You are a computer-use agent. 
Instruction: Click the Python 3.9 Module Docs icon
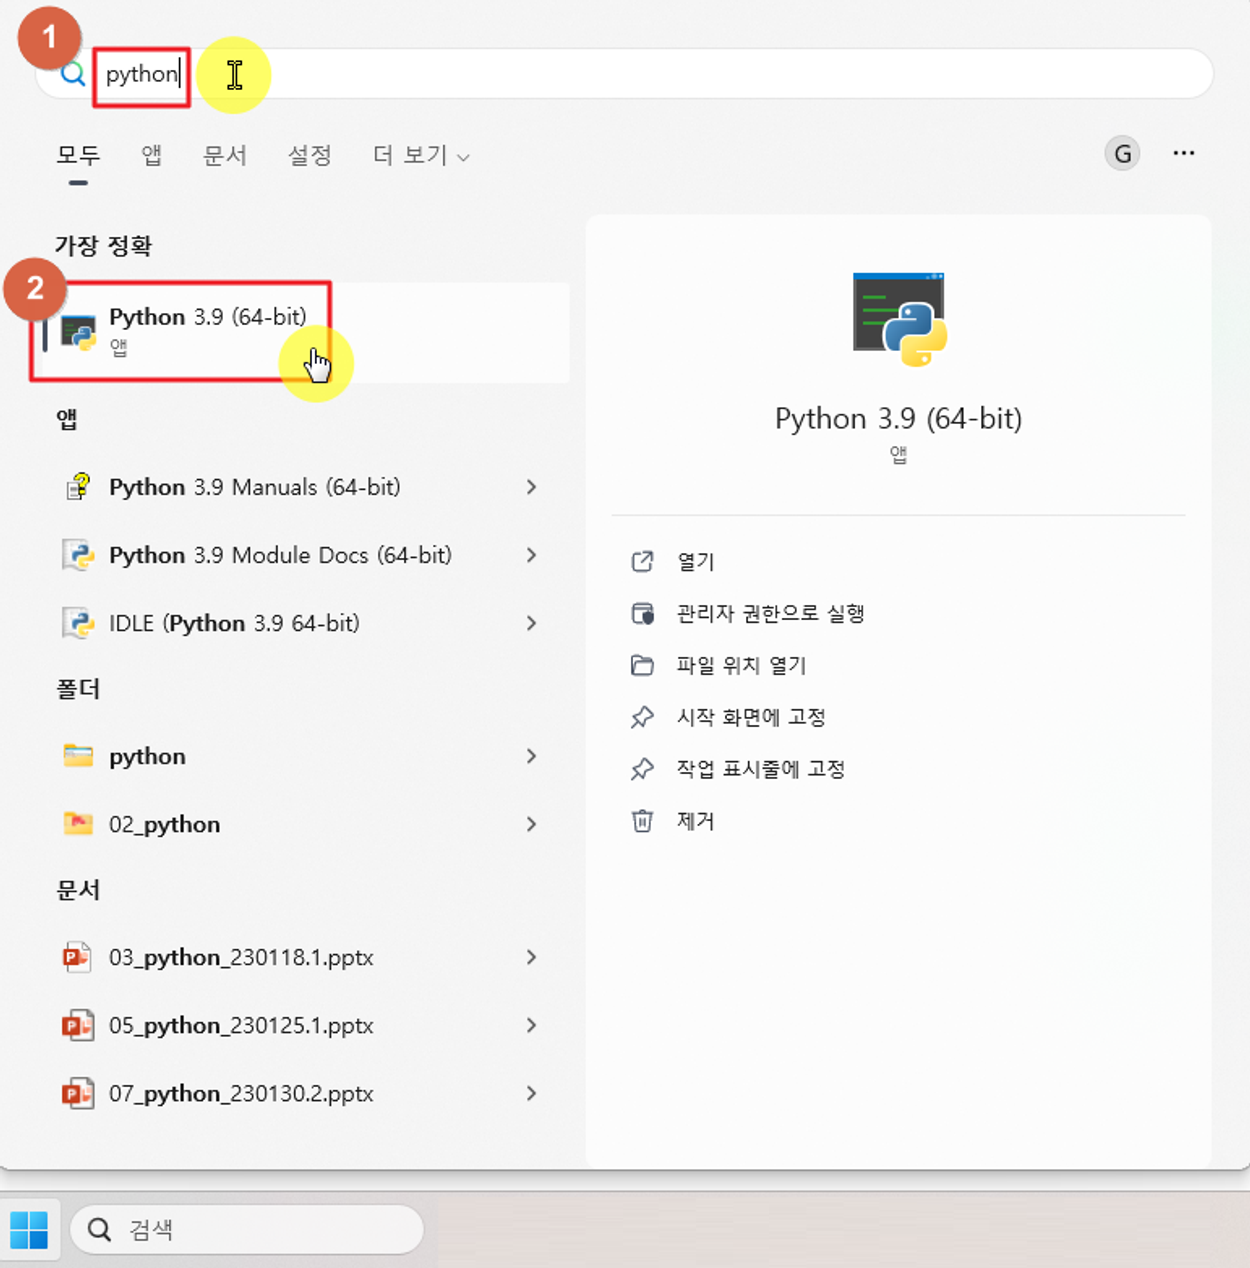pyautogui.click(x=78, y=555)
